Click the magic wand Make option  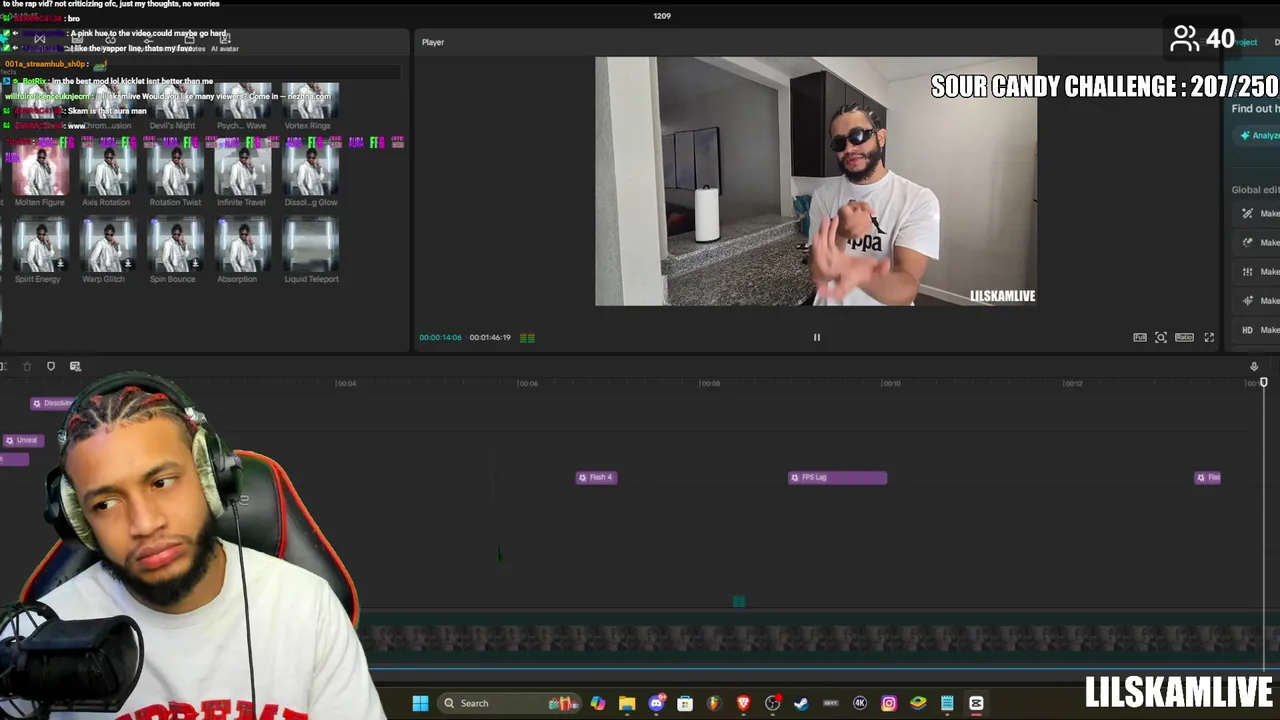pyautogui.click(x=1247, y=213)
